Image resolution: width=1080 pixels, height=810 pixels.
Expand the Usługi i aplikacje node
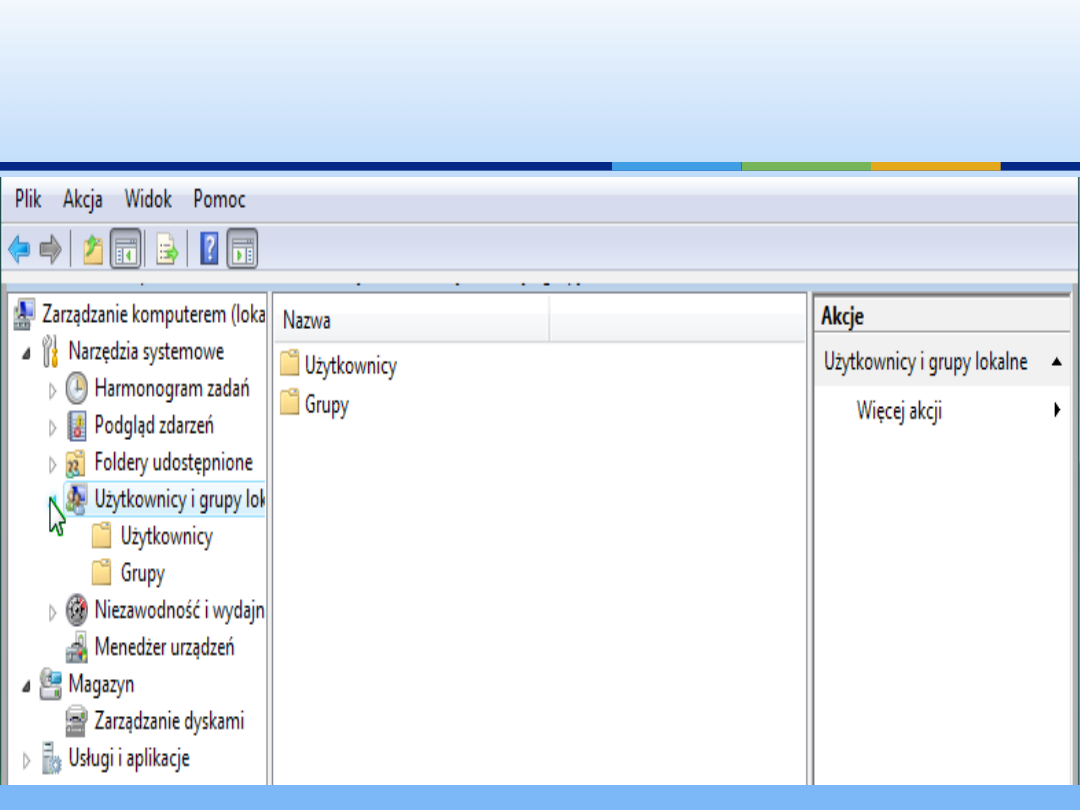(27, 759)
